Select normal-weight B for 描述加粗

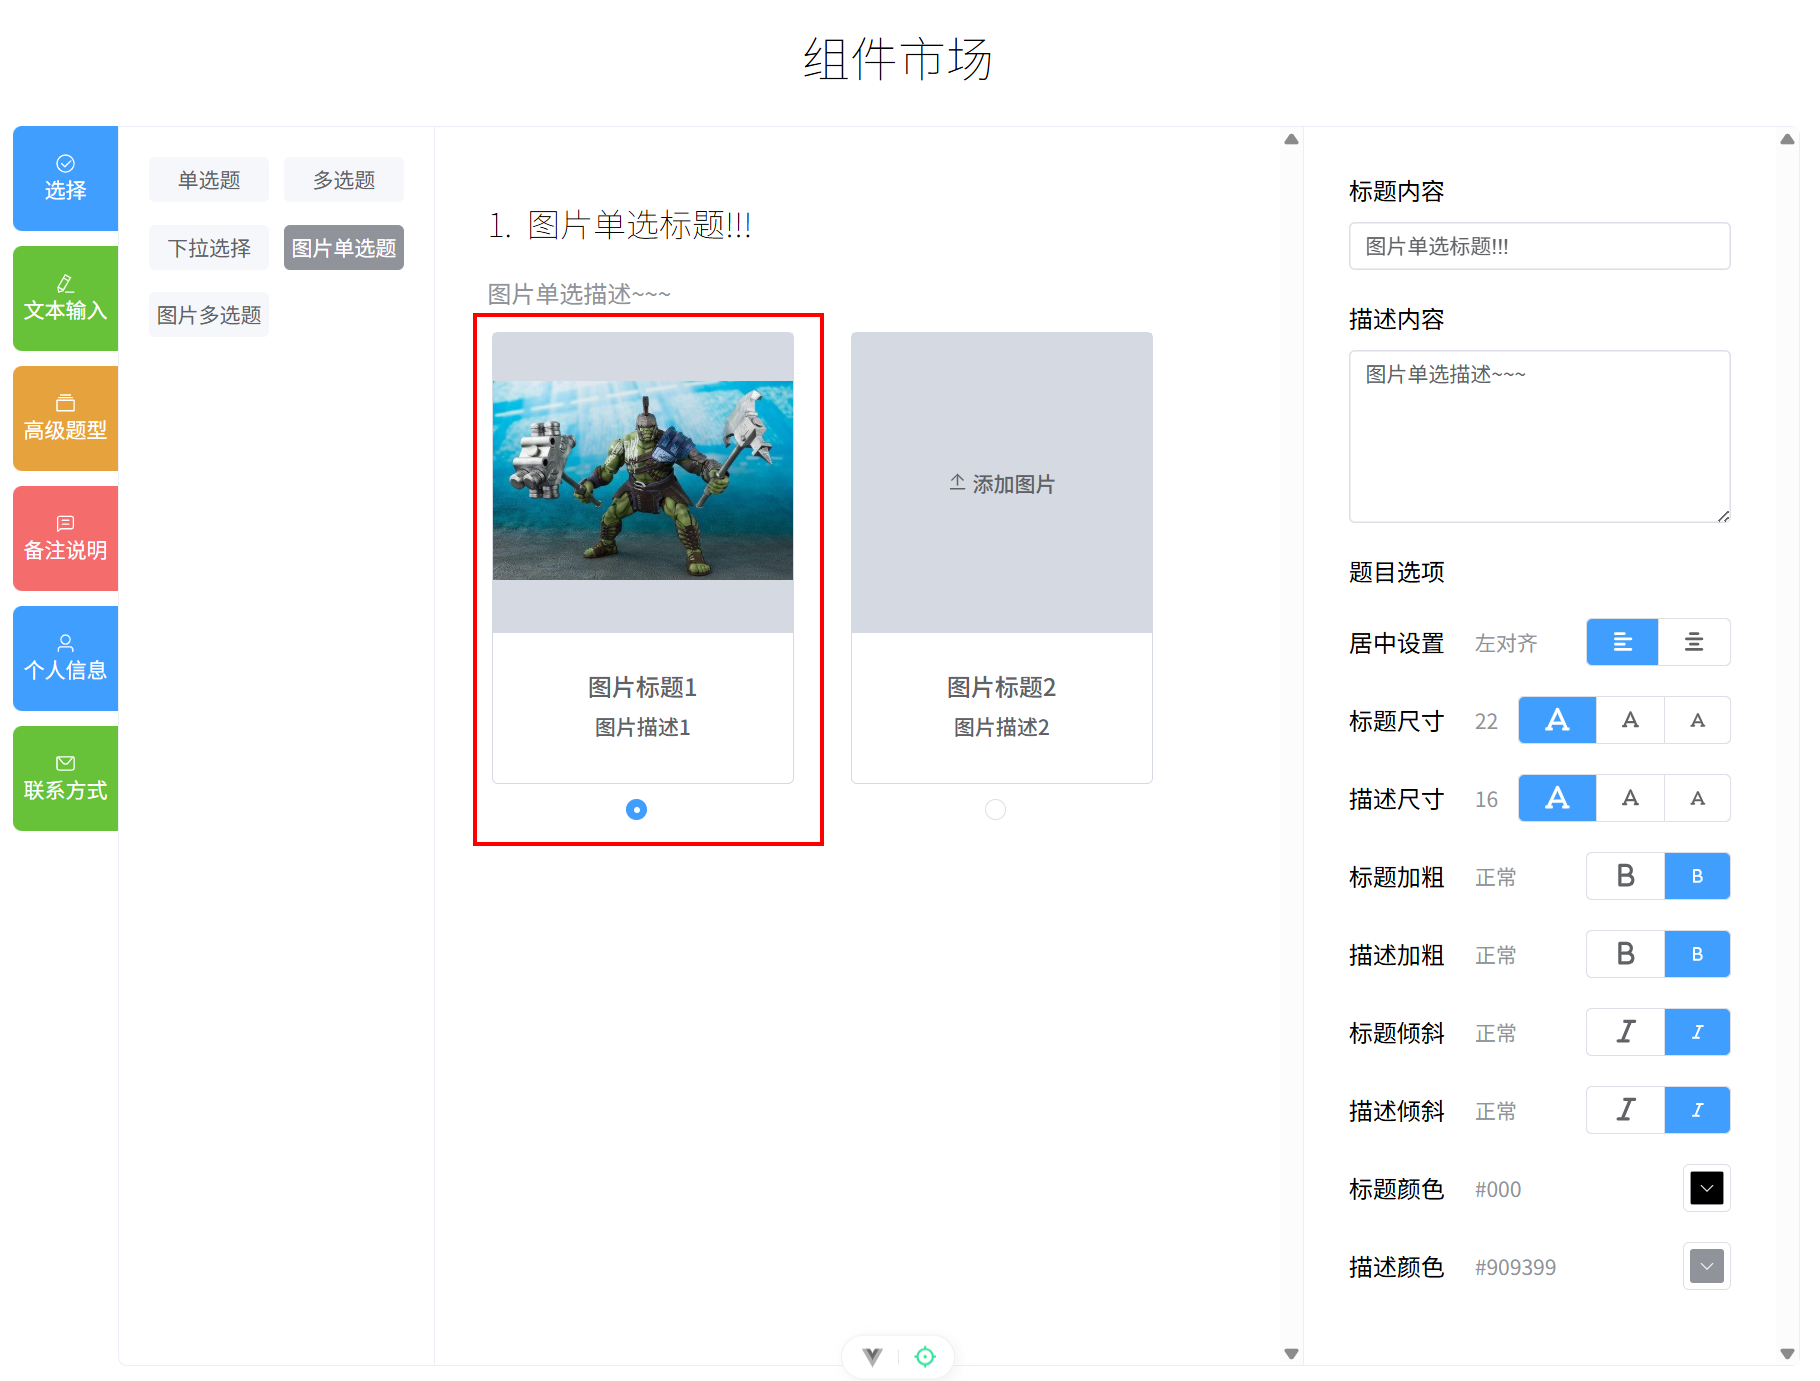coord(1697,954)
